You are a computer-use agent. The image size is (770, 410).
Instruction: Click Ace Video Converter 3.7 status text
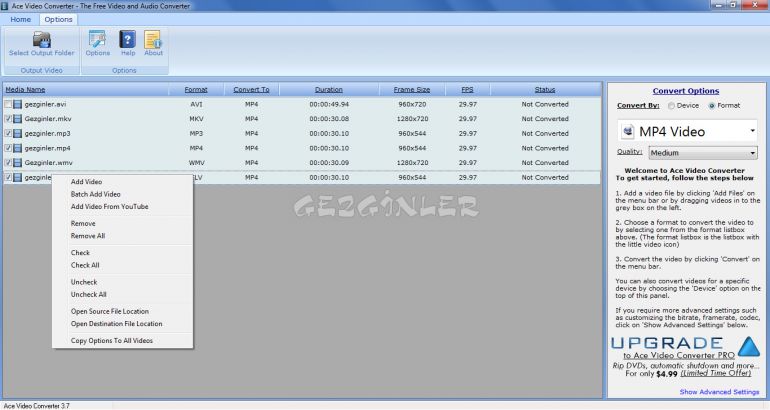coord(37,406)
